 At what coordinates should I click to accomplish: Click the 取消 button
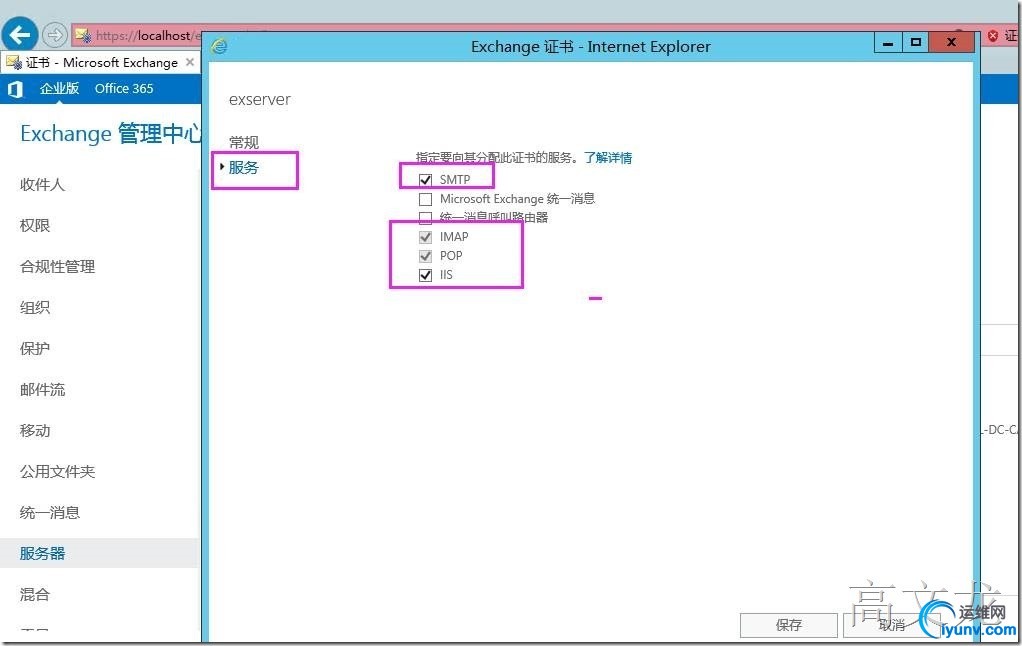tap(891, 625)
